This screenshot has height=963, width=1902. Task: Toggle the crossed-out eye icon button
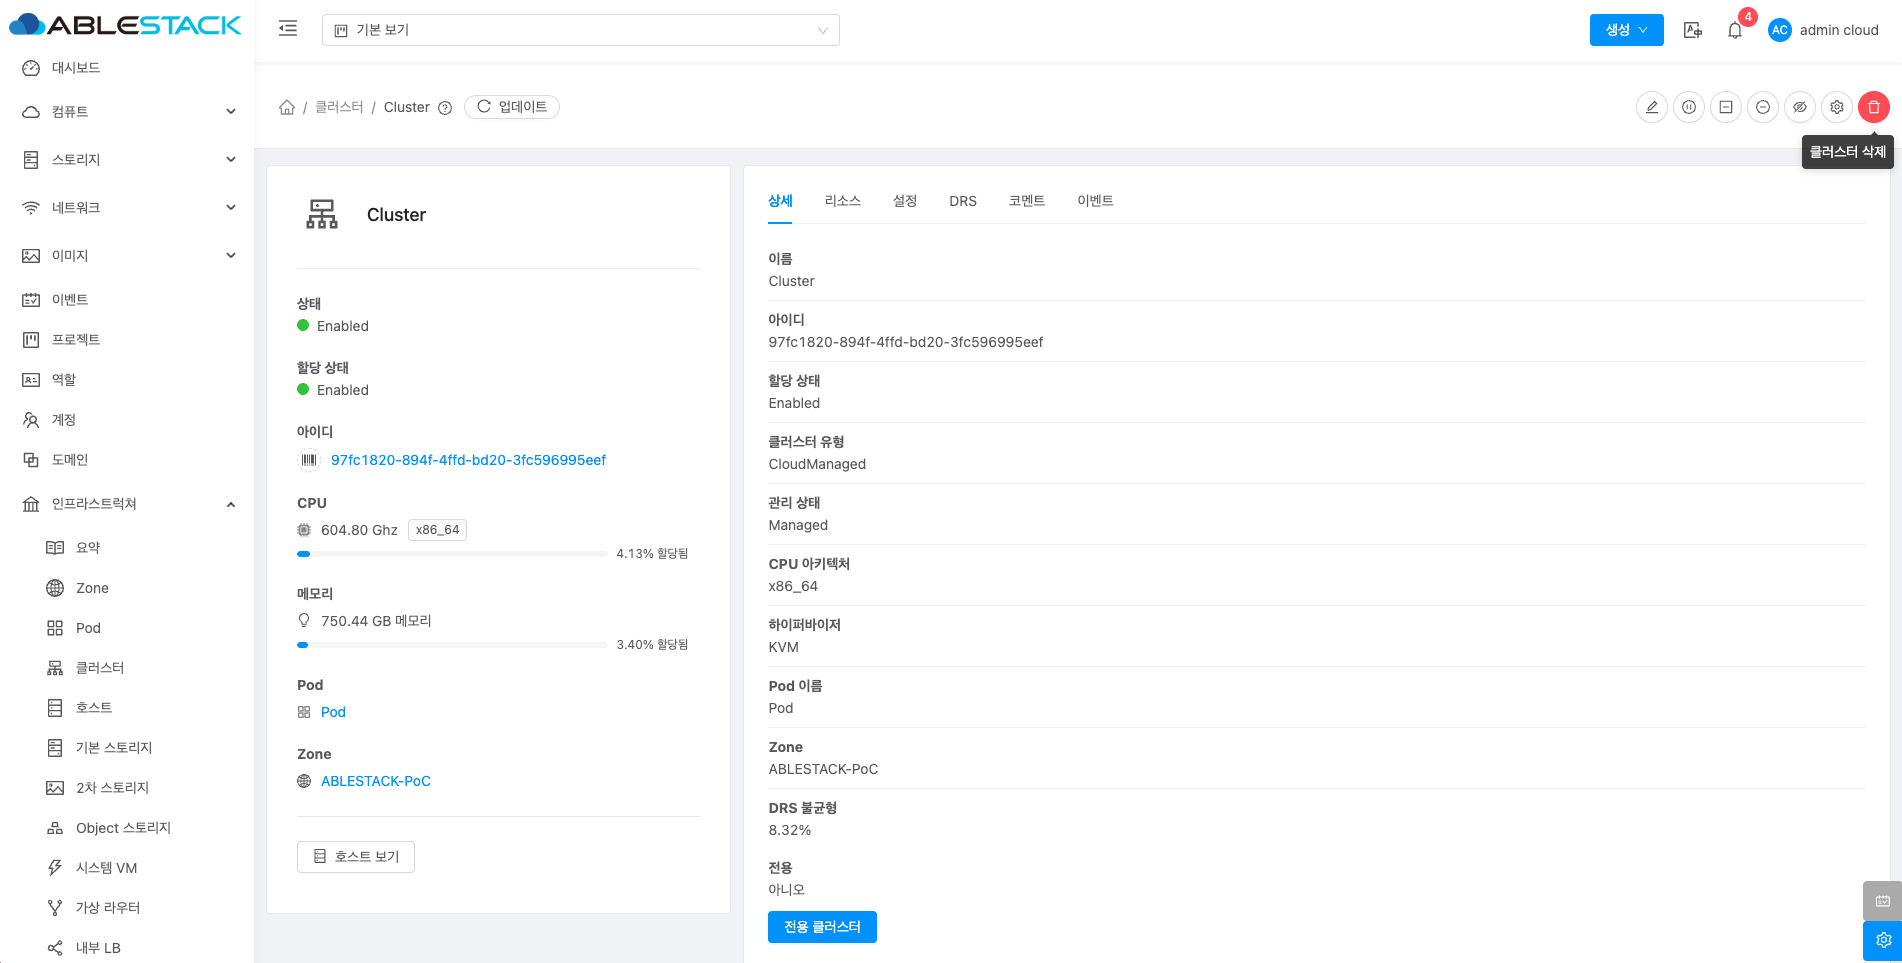click(1799, 107)
